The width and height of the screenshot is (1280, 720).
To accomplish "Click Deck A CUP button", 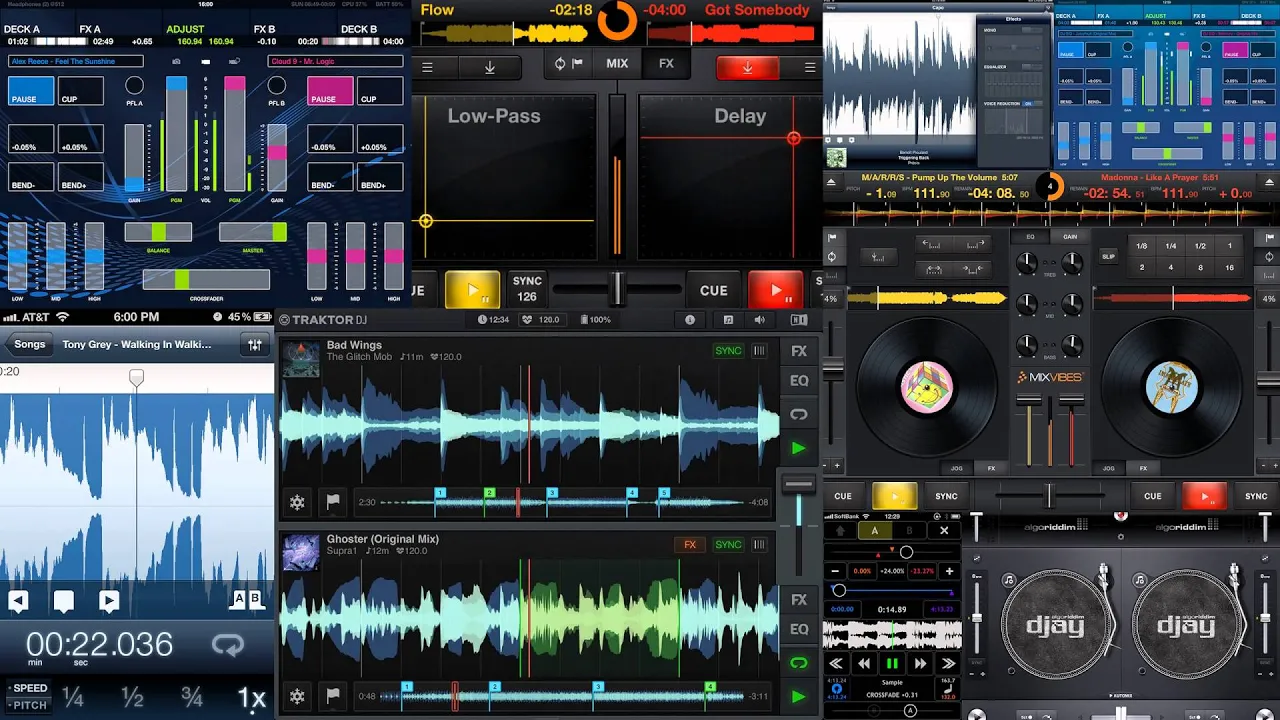I will coord(81,91).
